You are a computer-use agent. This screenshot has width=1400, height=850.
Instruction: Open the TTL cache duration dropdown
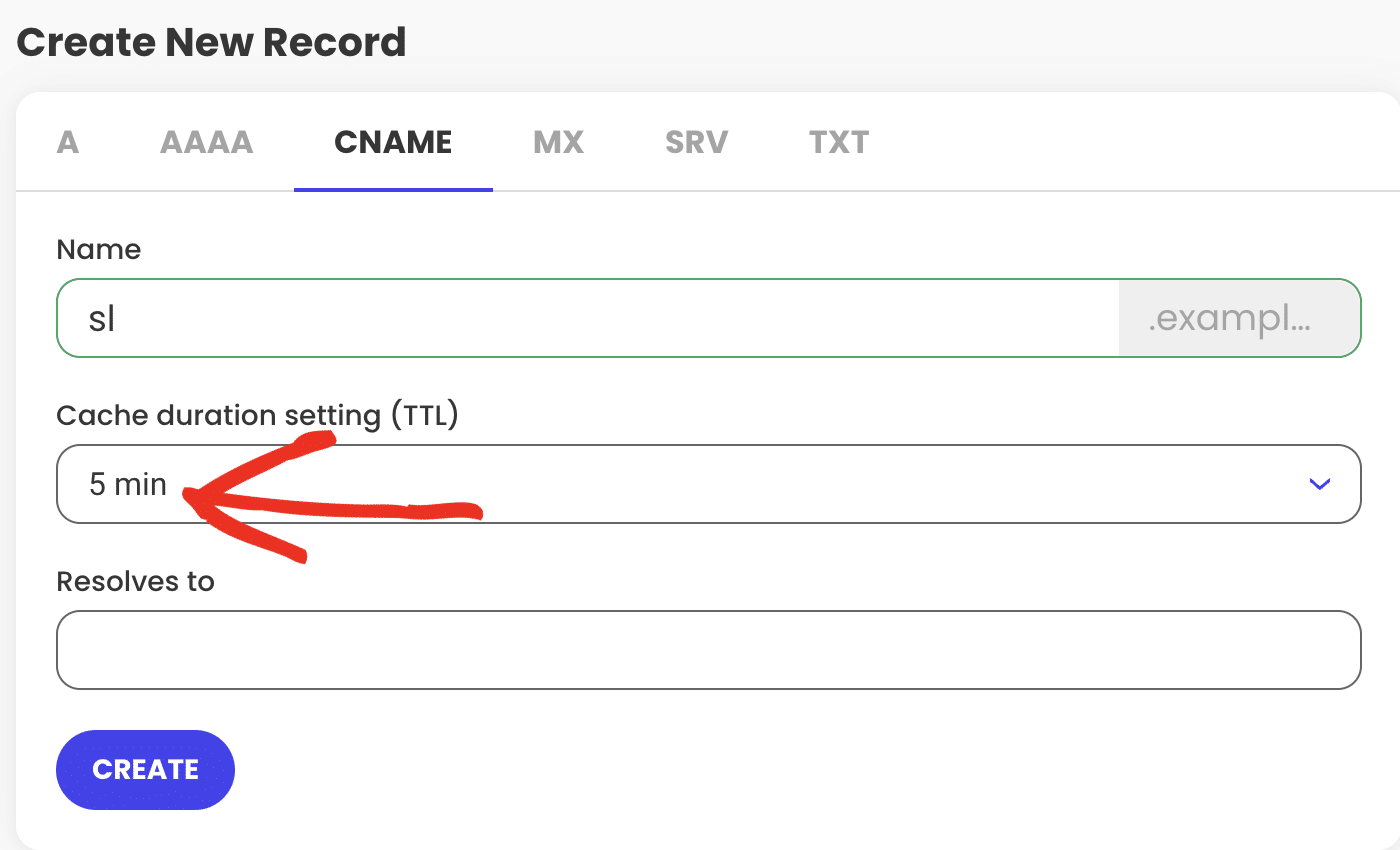[x=708, y=484]
